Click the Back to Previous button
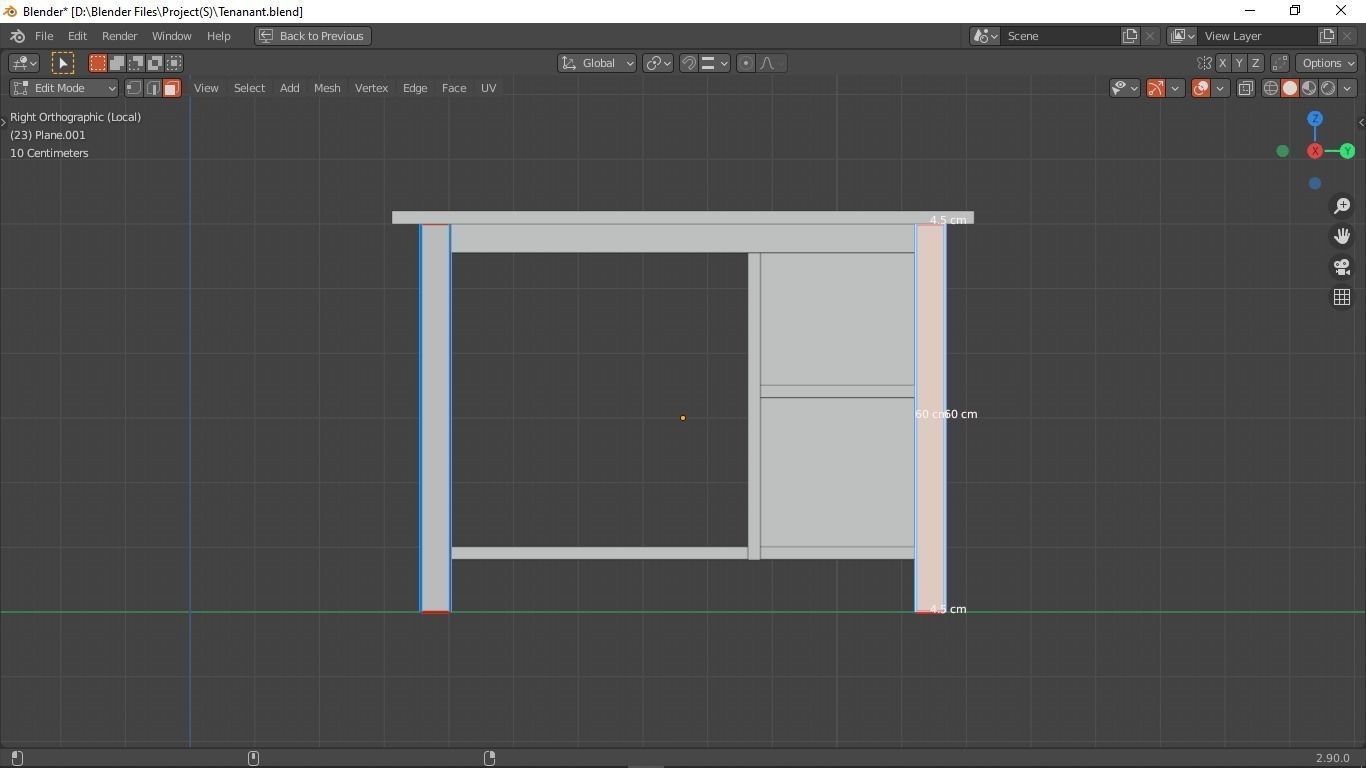 click(x=313, y=36)
